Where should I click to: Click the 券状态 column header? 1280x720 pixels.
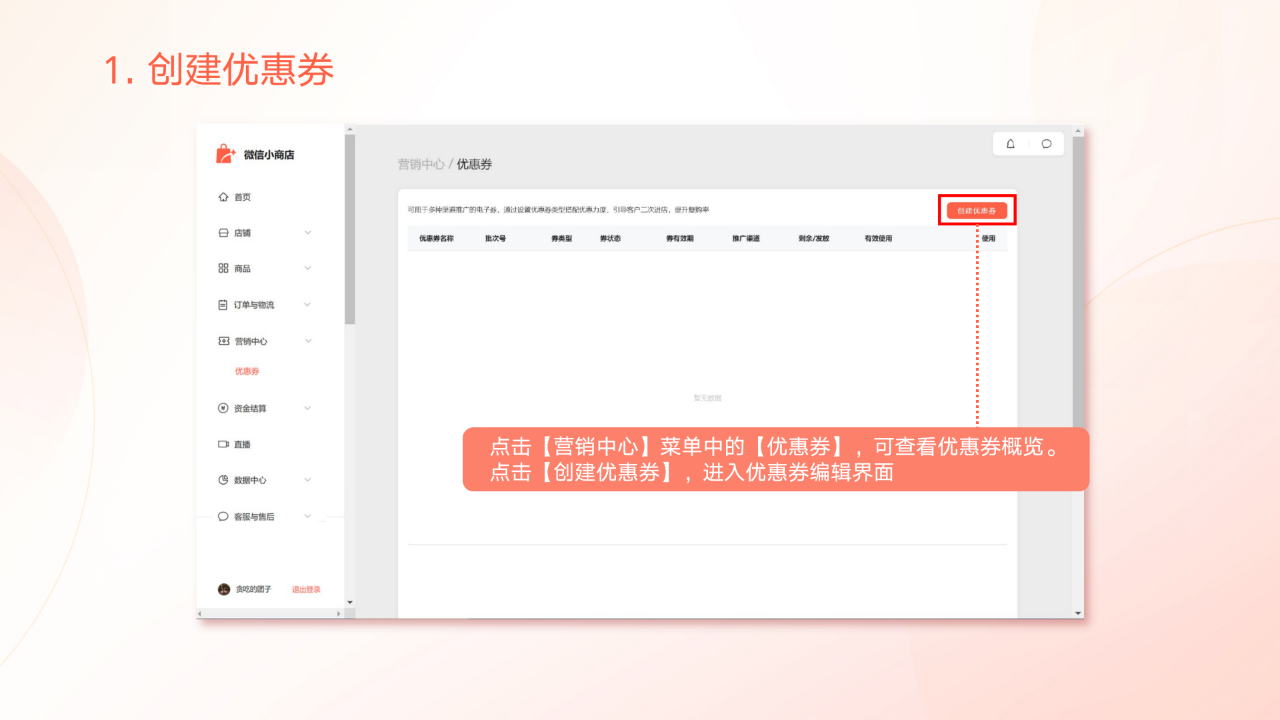click(610, 239)
